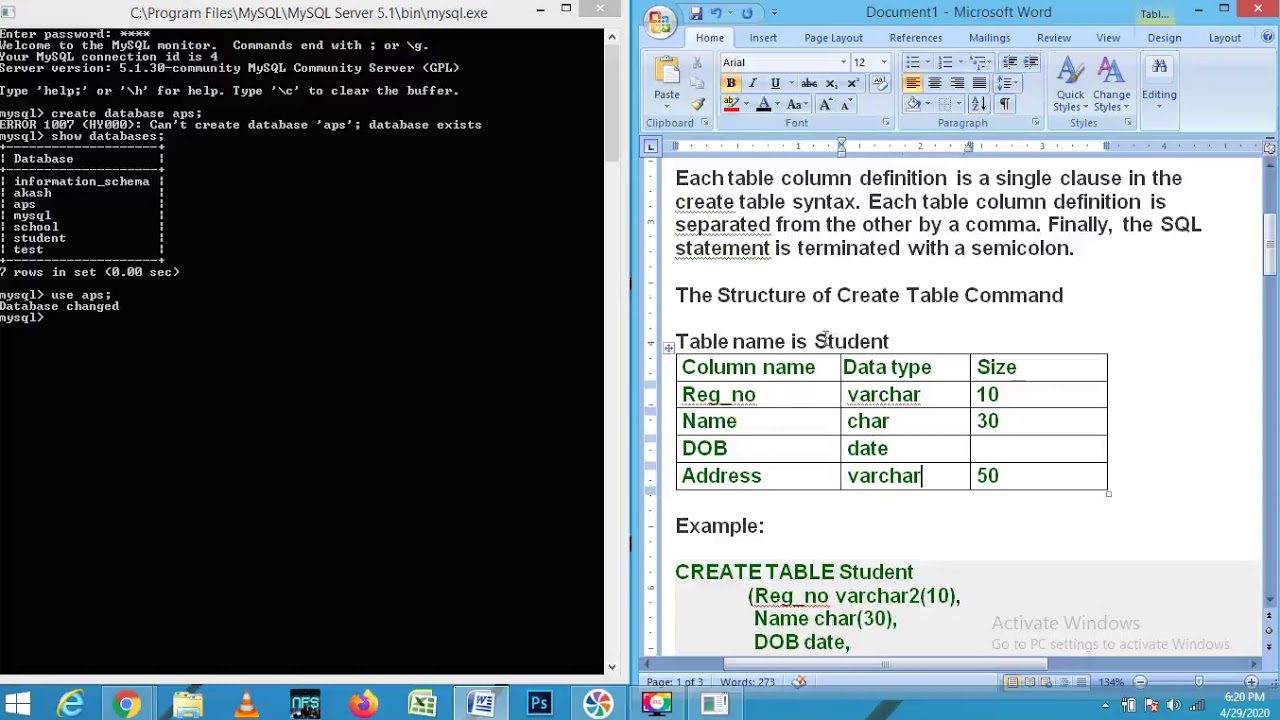Copy selection using the Clipboard copy icon
The width and height of the screenshot is (1280, 720).
point(697,83)
